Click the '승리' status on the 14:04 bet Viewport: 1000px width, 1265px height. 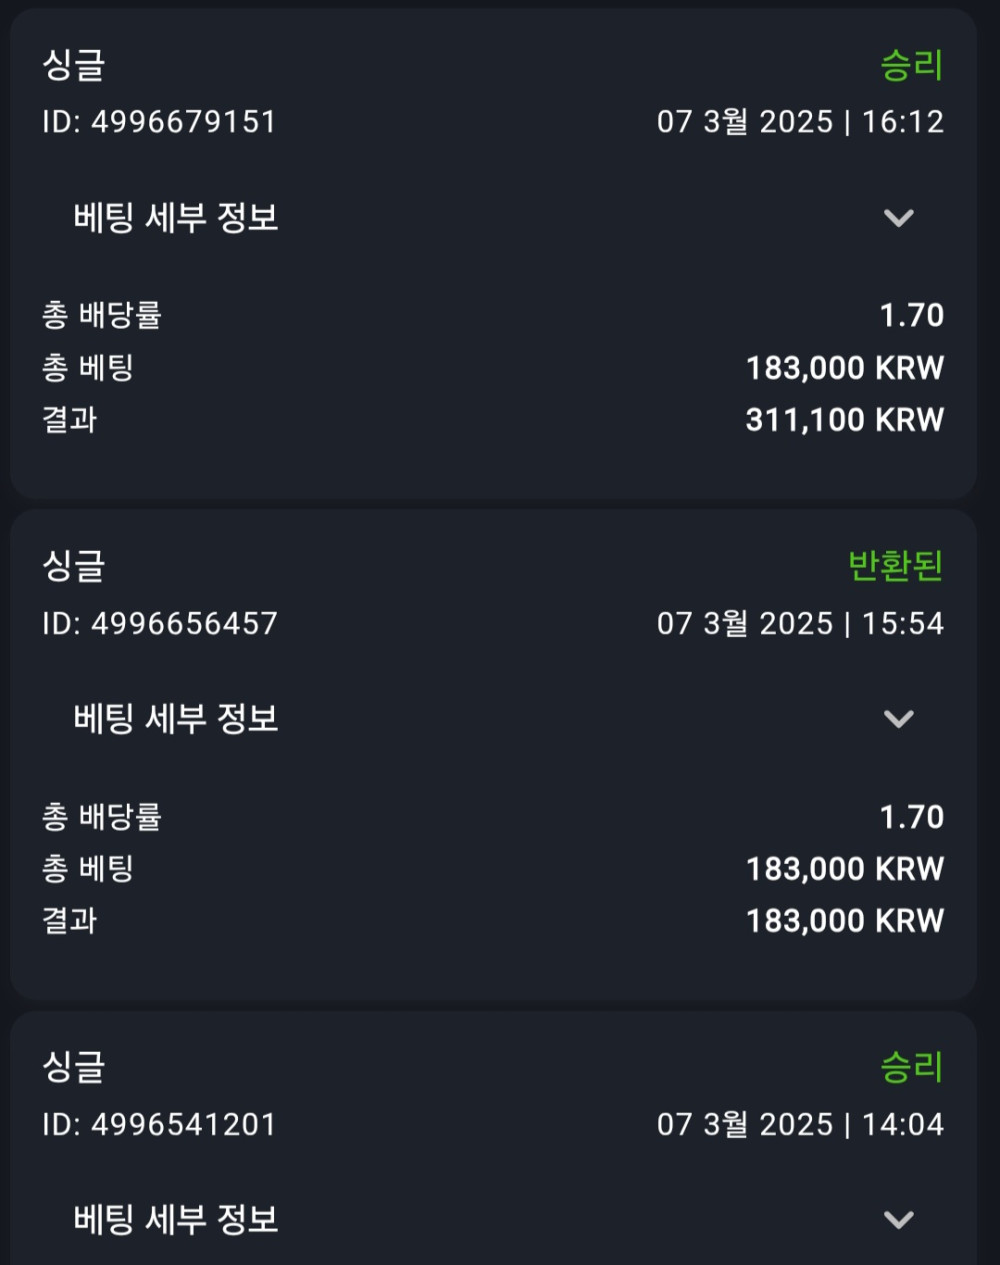tap(911, 1068)
